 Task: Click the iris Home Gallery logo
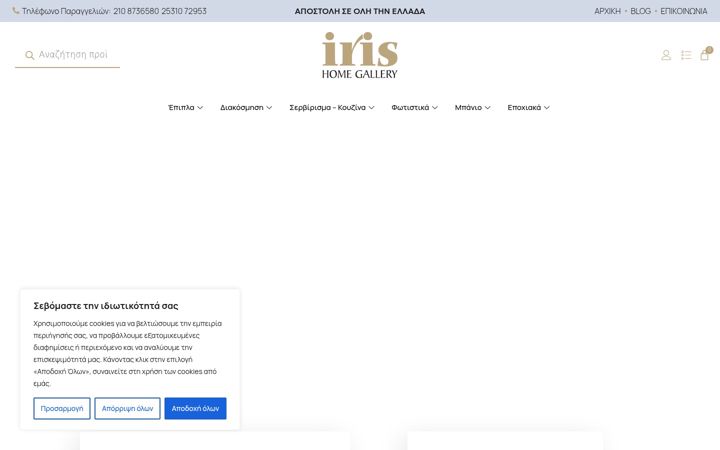[x=360, y=55]
